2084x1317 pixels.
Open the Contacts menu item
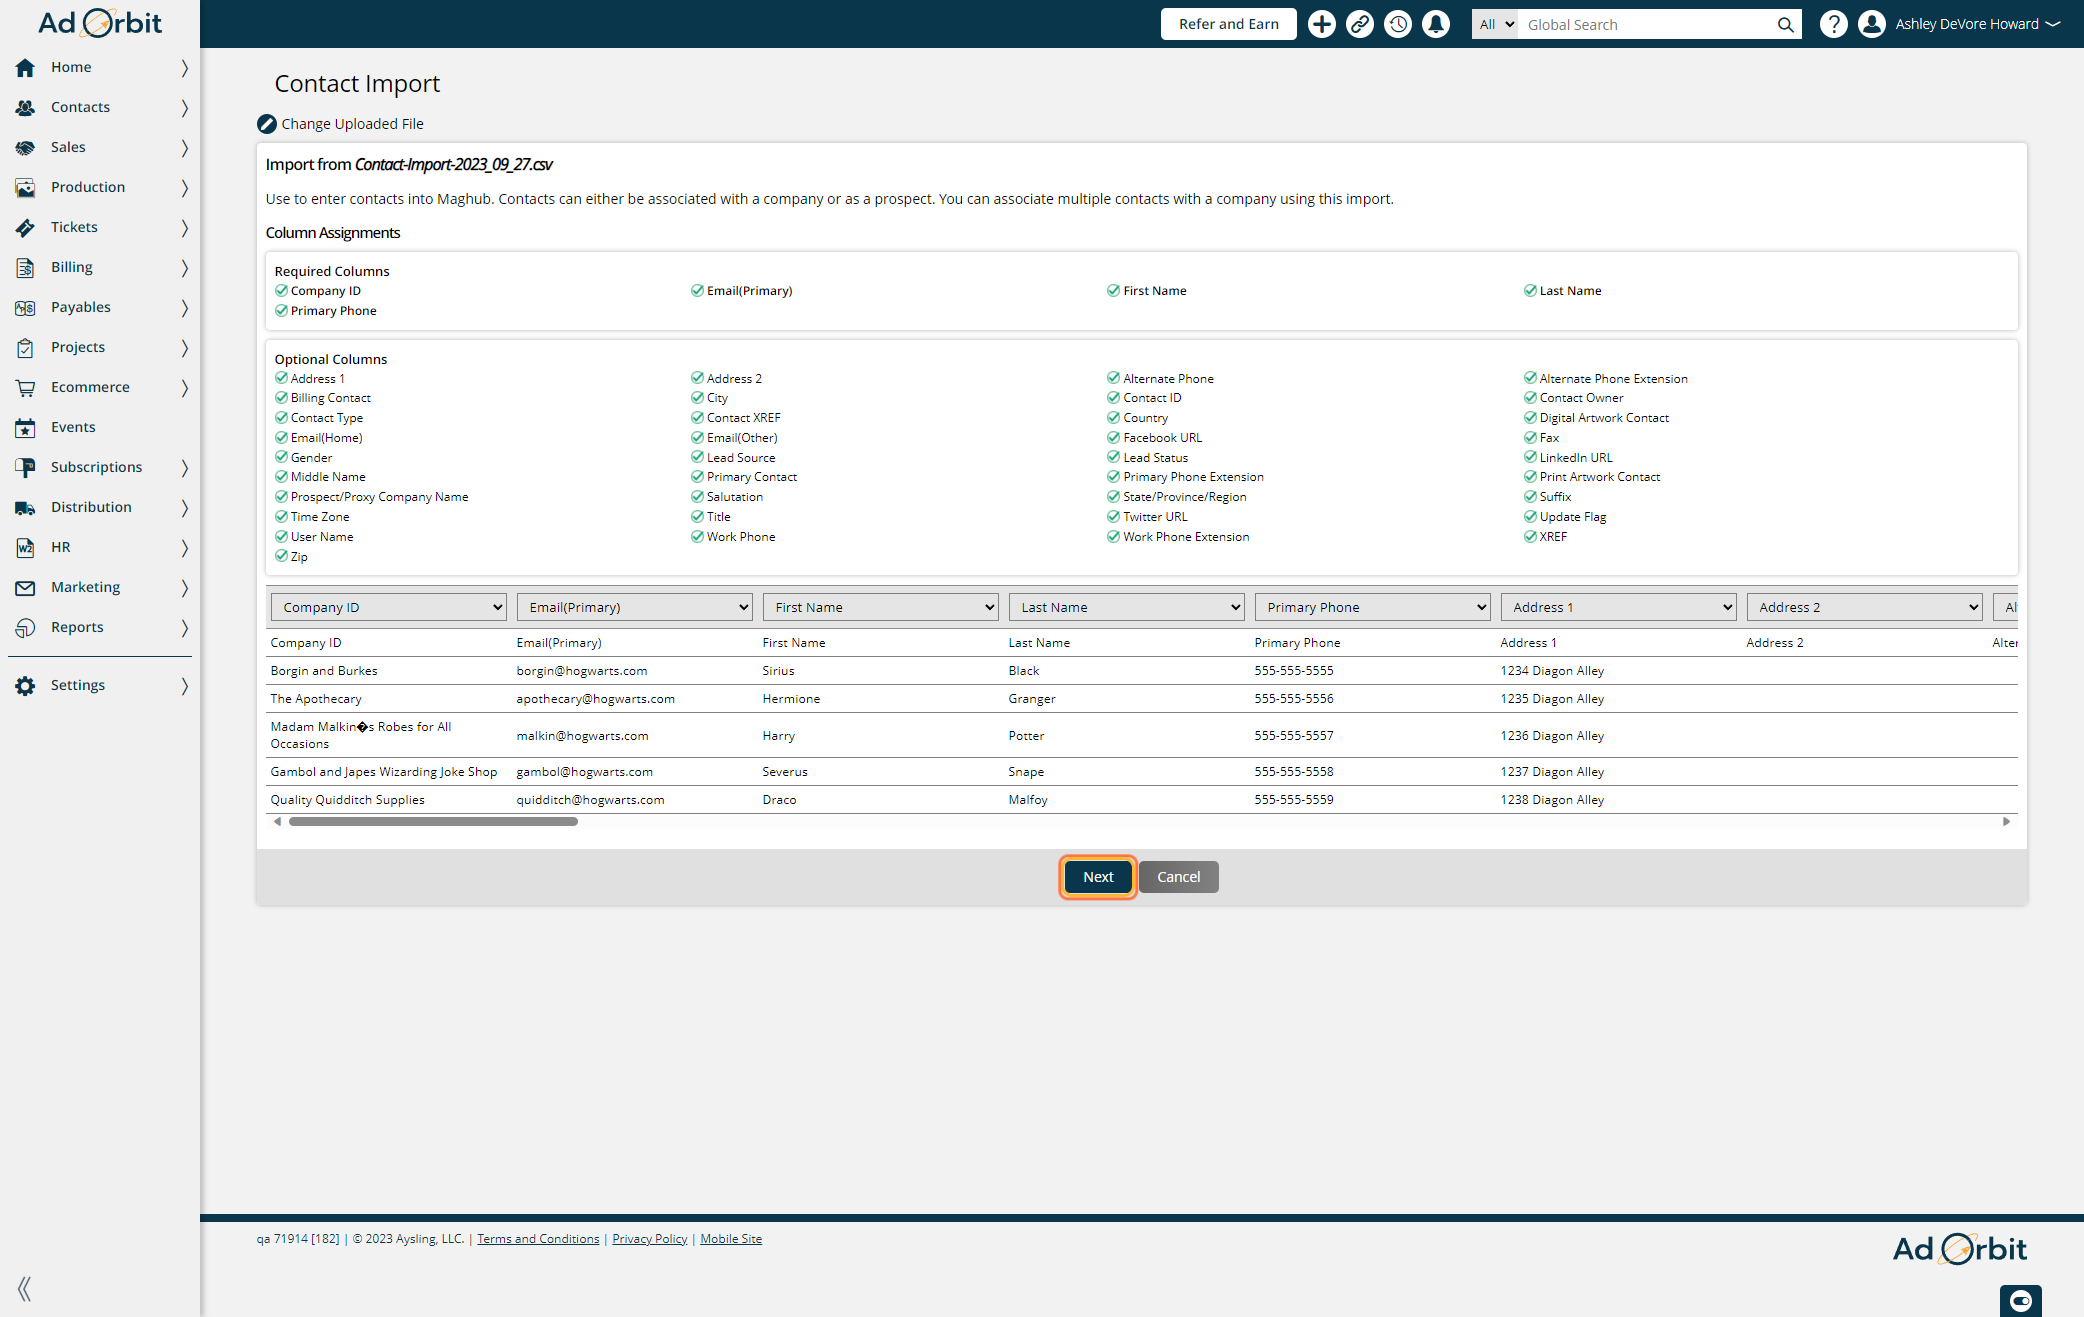(x=100, y=107)
